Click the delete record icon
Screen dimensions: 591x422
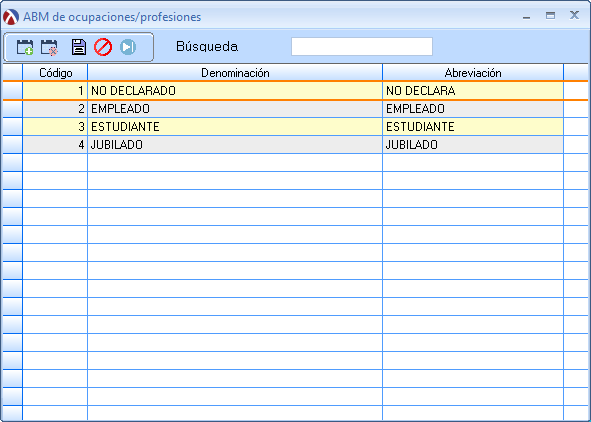pyautogui.click(x=49, y=47)
